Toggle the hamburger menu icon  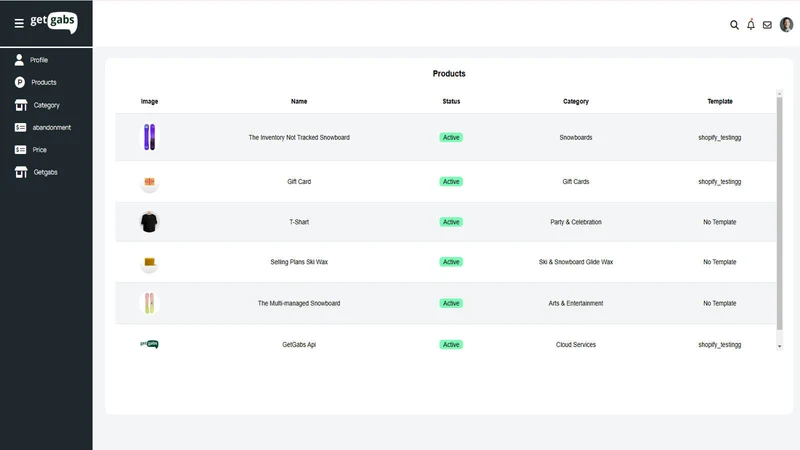[x=19, y=23]
